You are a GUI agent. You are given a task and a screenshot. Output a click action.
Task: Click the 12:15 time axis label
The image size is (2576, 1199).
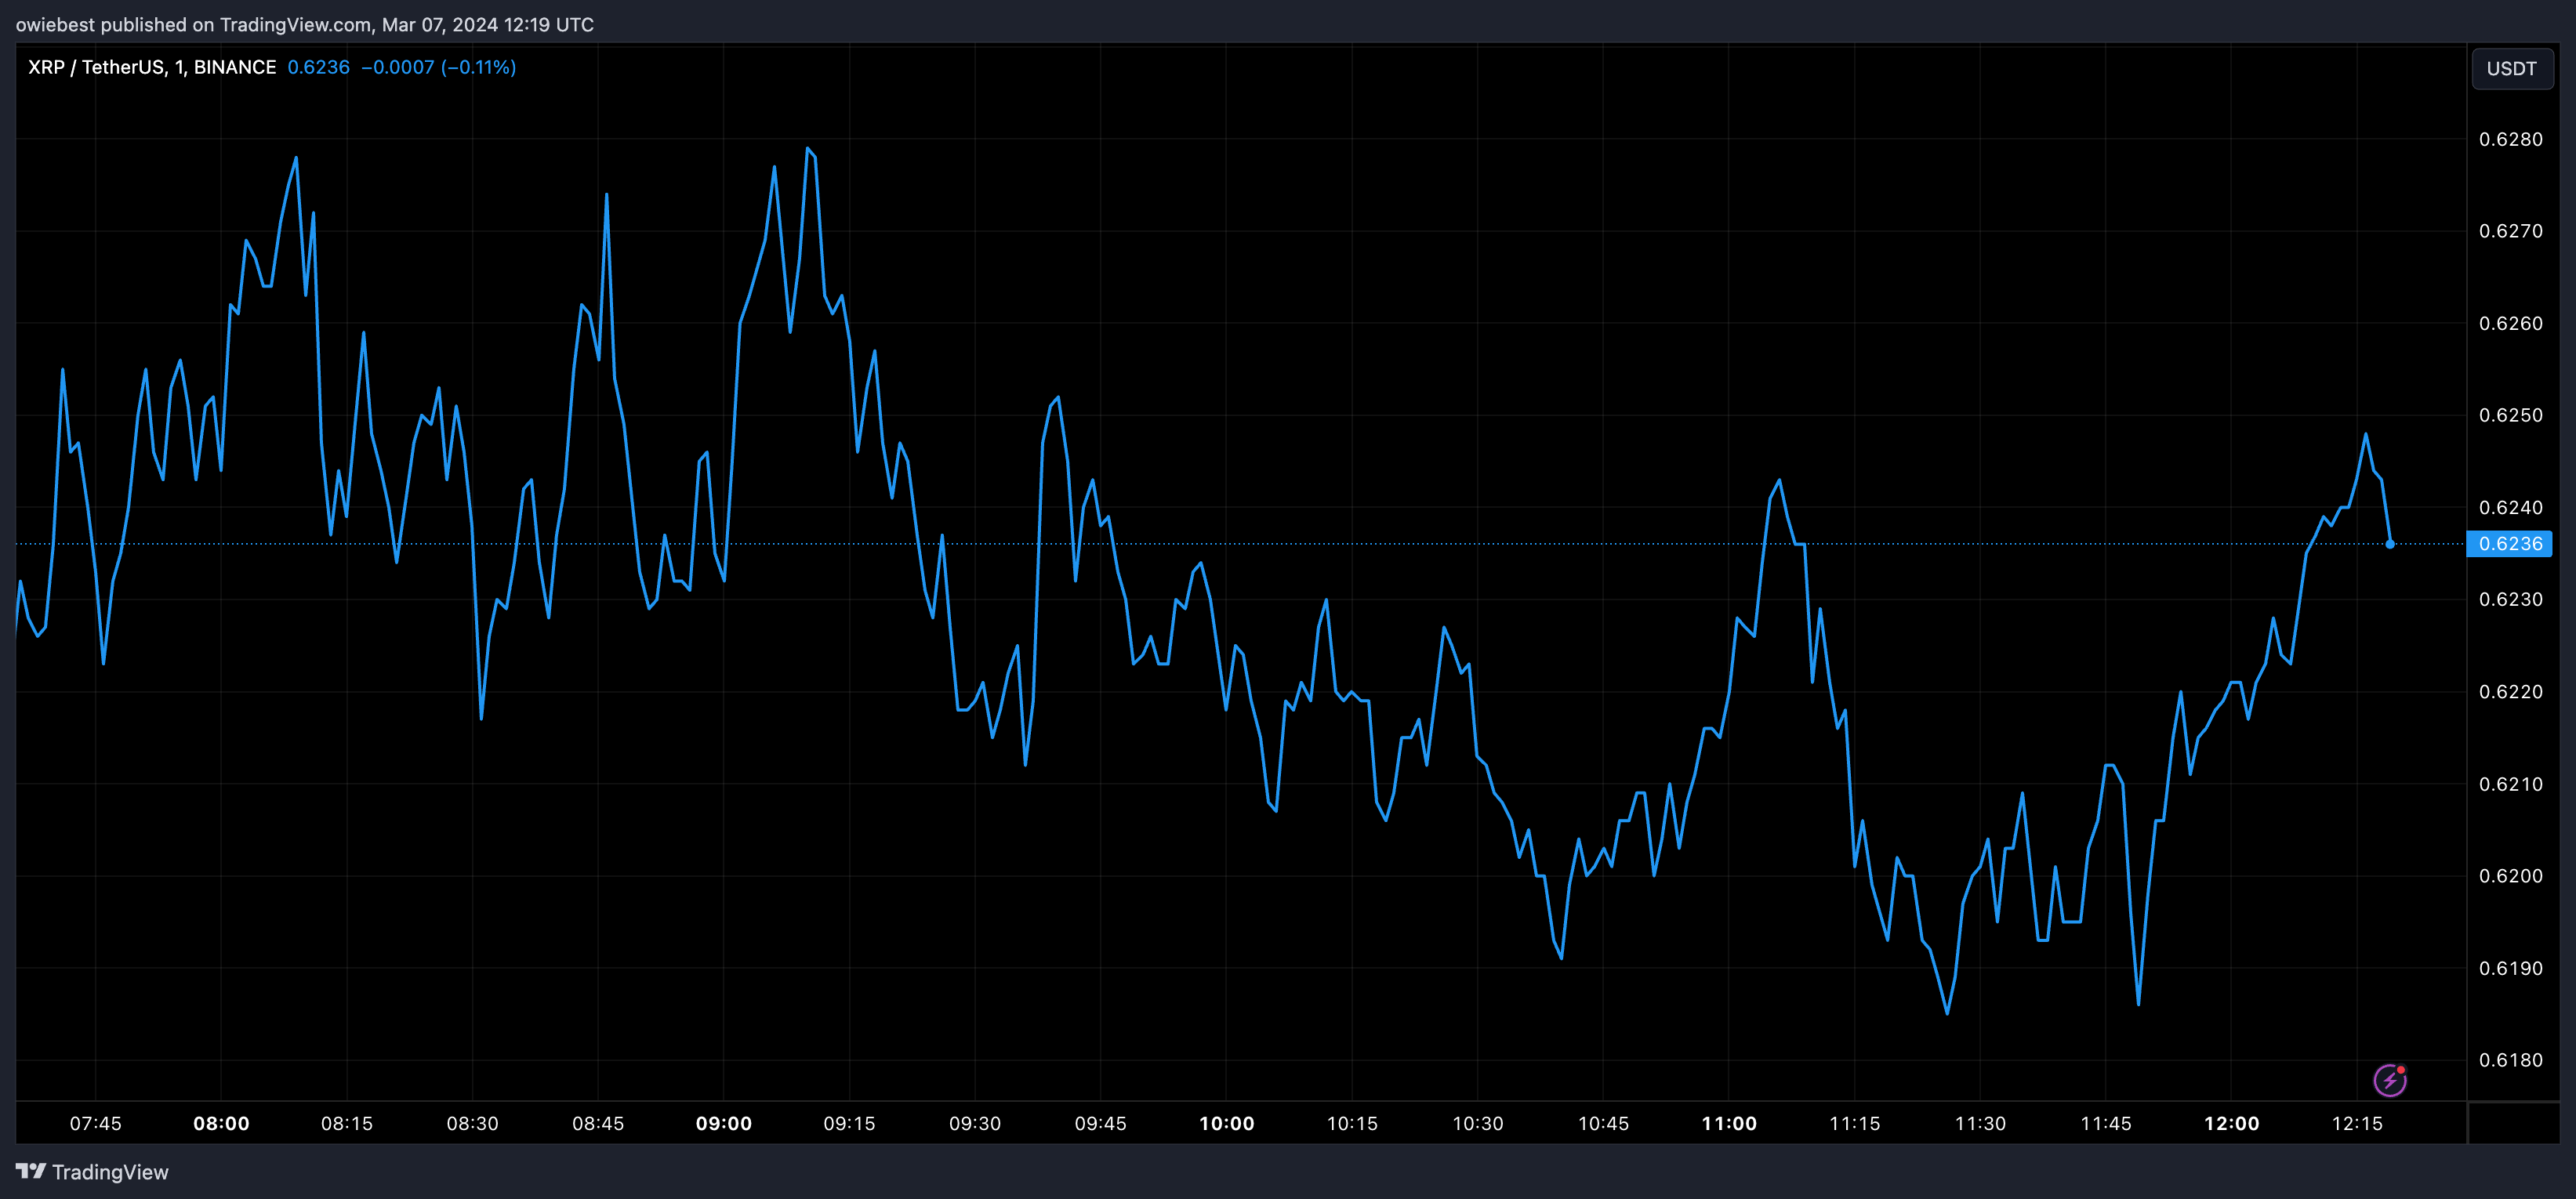pos(2358,1123)
